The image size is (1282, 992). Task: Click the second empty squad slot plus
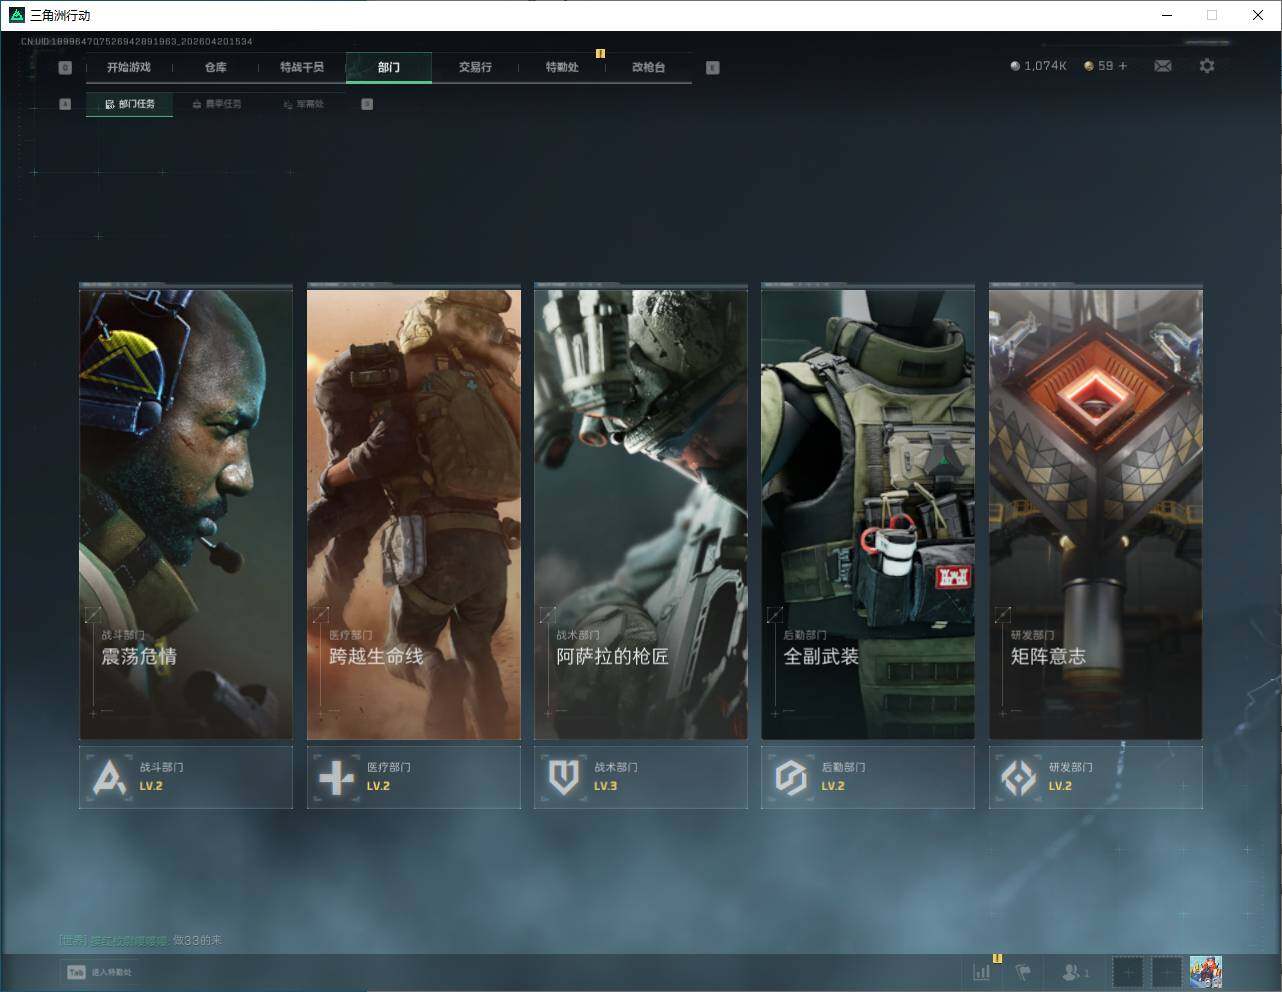tap(1166, 971)
